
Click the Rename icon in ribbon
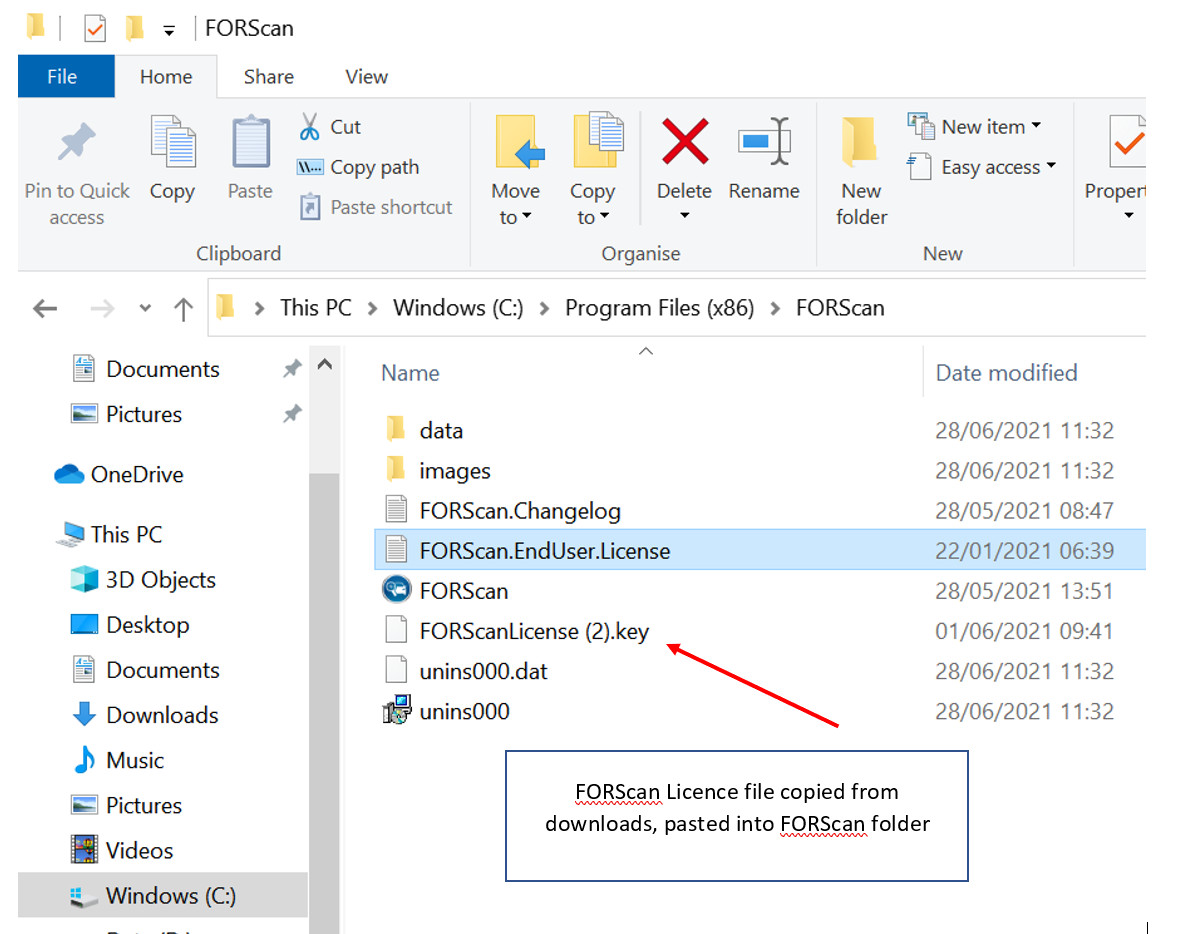pyautogui.click(x=764, y=141)
